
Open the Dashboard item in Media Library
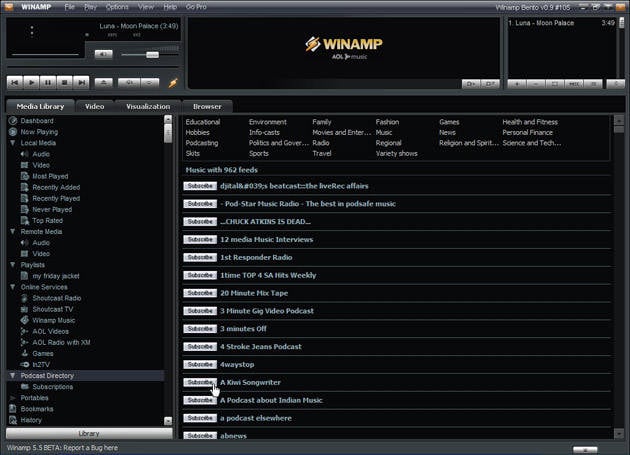(37, 121)
